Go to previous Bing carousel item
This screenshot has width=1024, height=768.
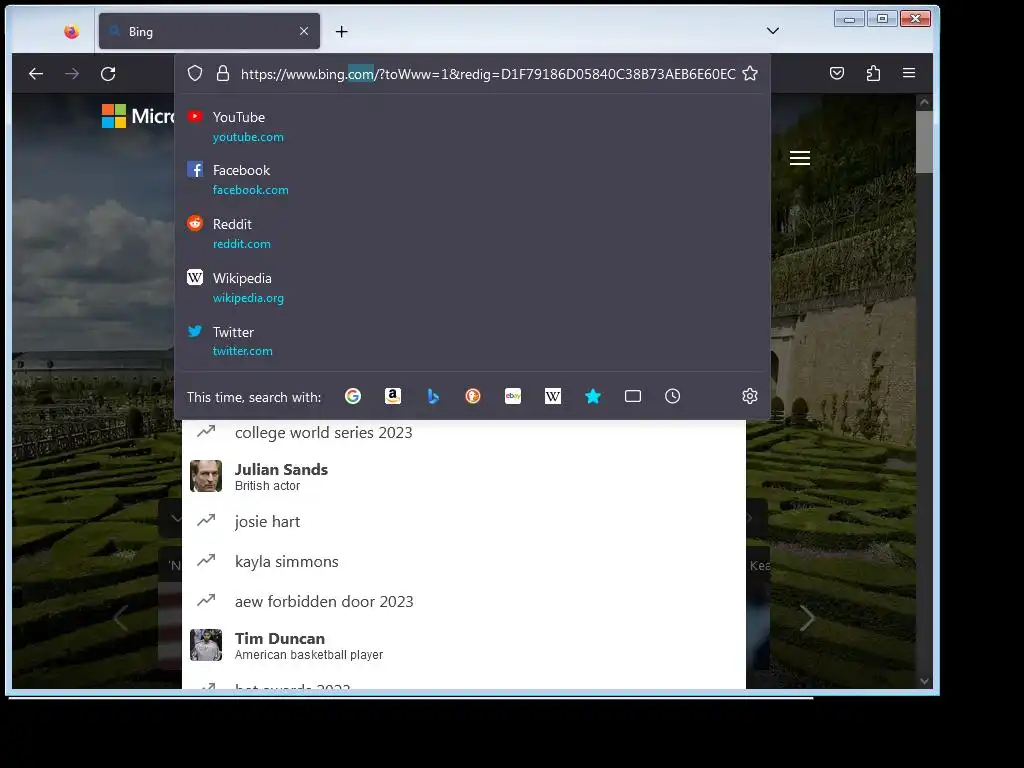pyautogui.click(x=120, y=618)
